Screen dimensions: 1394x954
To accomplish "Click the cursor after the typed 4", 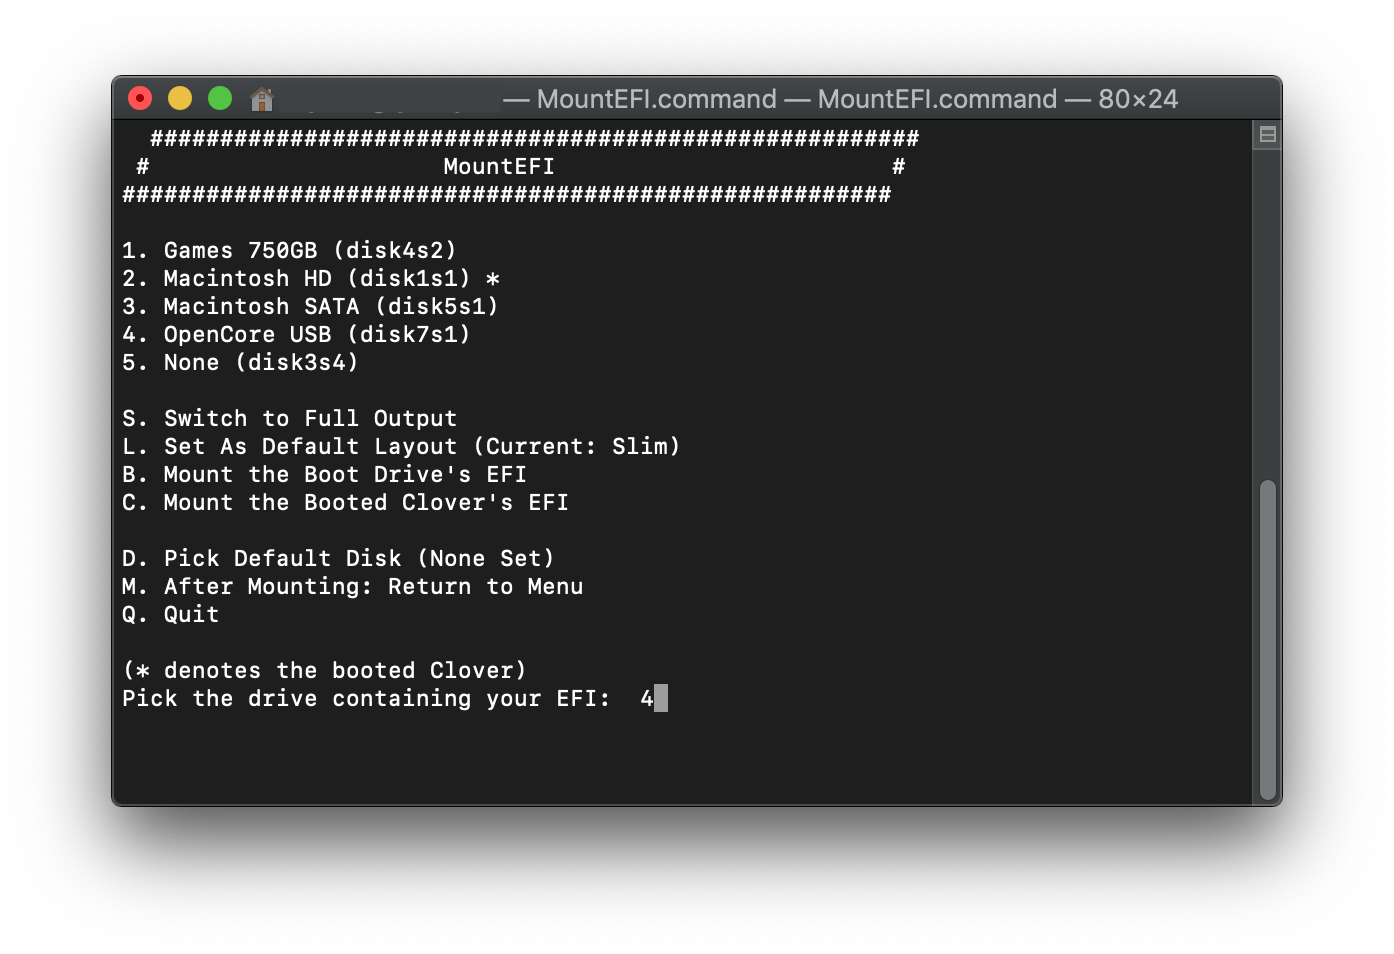I will pos(661,698).
